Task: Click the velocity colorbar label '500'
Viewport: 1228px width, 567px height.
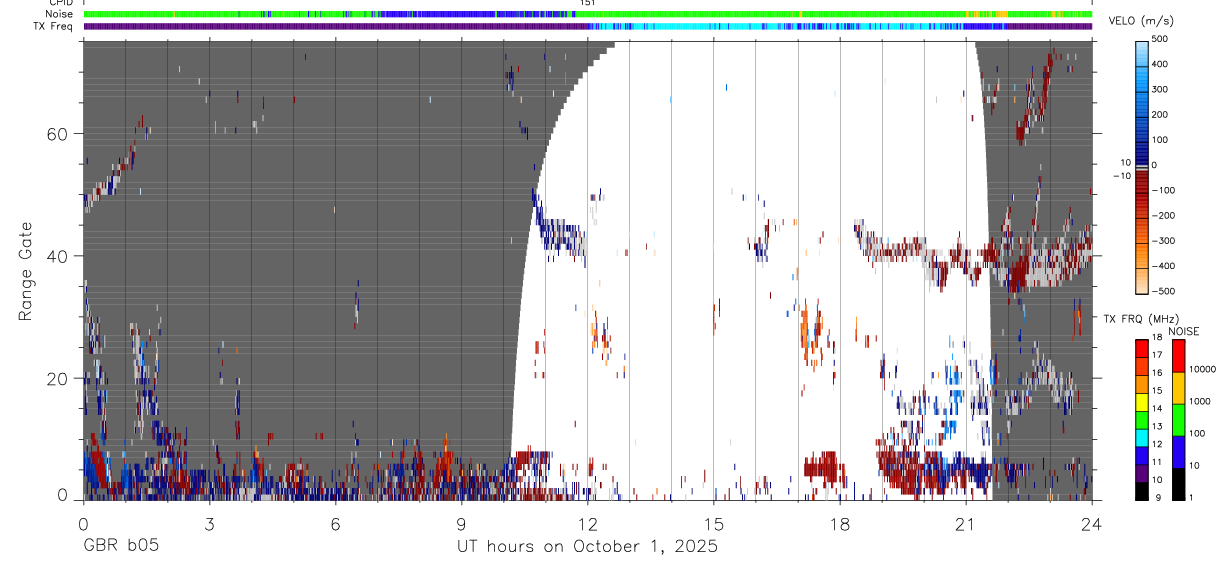Action: (1161, 39)
